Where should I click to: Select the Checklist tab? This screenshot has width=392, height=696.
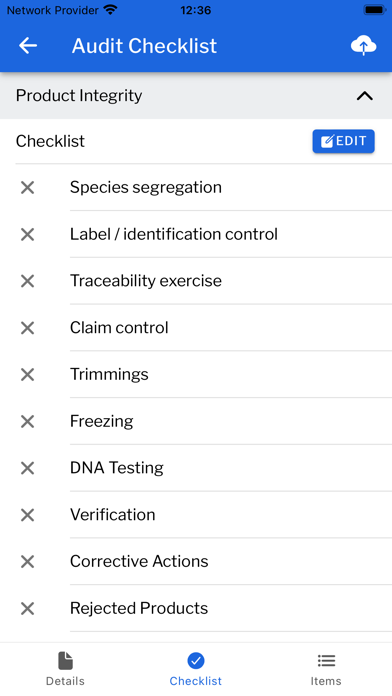[196, 669]
